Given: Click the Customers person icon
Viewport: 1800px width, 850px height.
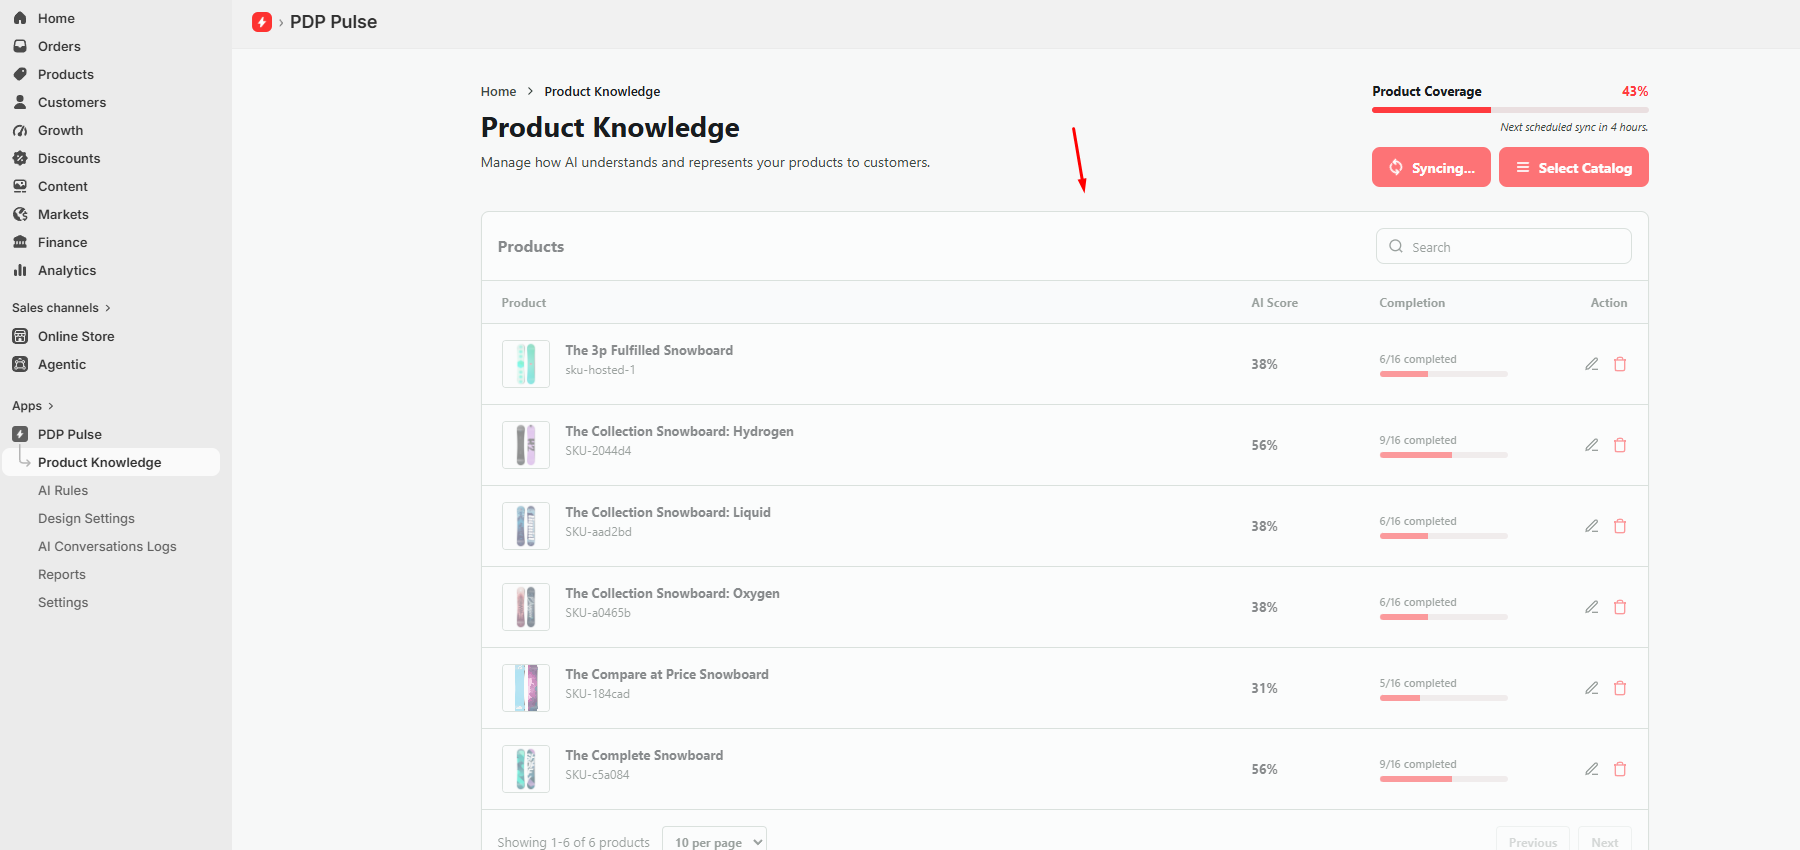Looking at the screenshot, I should 20,102.
